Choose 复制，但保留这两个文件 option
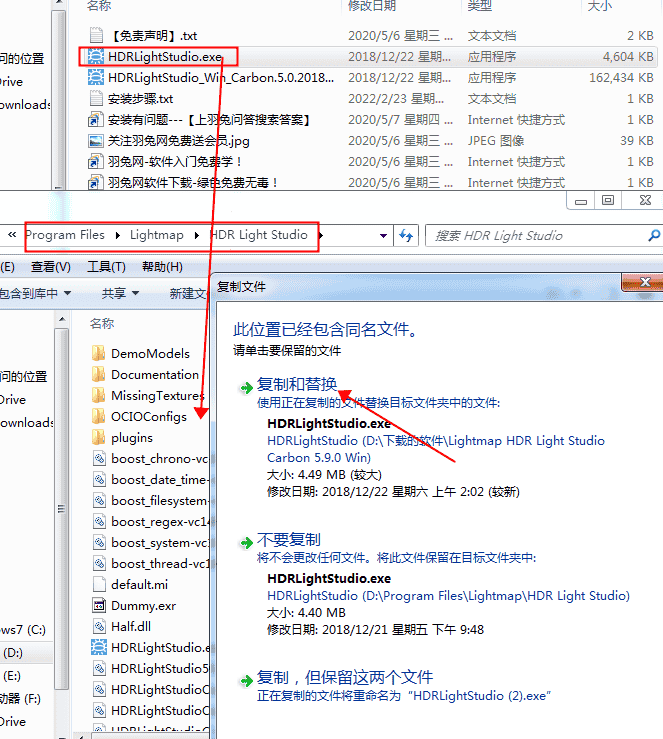 [345, 678]
